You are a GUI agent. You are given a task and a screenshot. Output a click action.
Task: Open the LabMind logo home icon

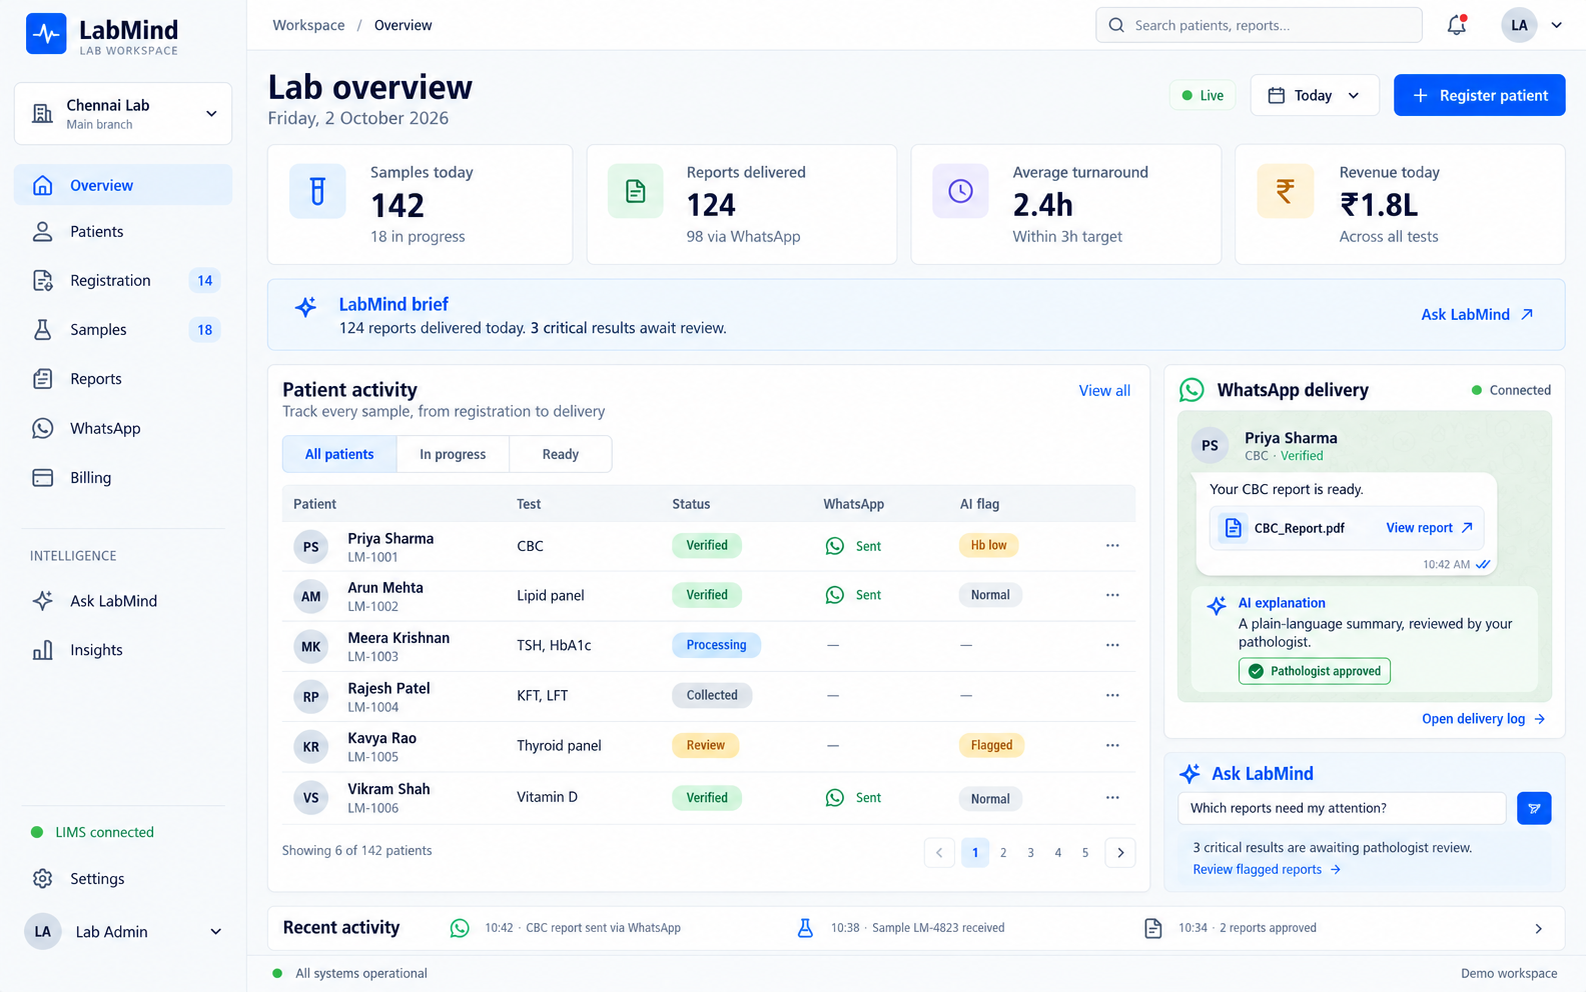[46, 34]
